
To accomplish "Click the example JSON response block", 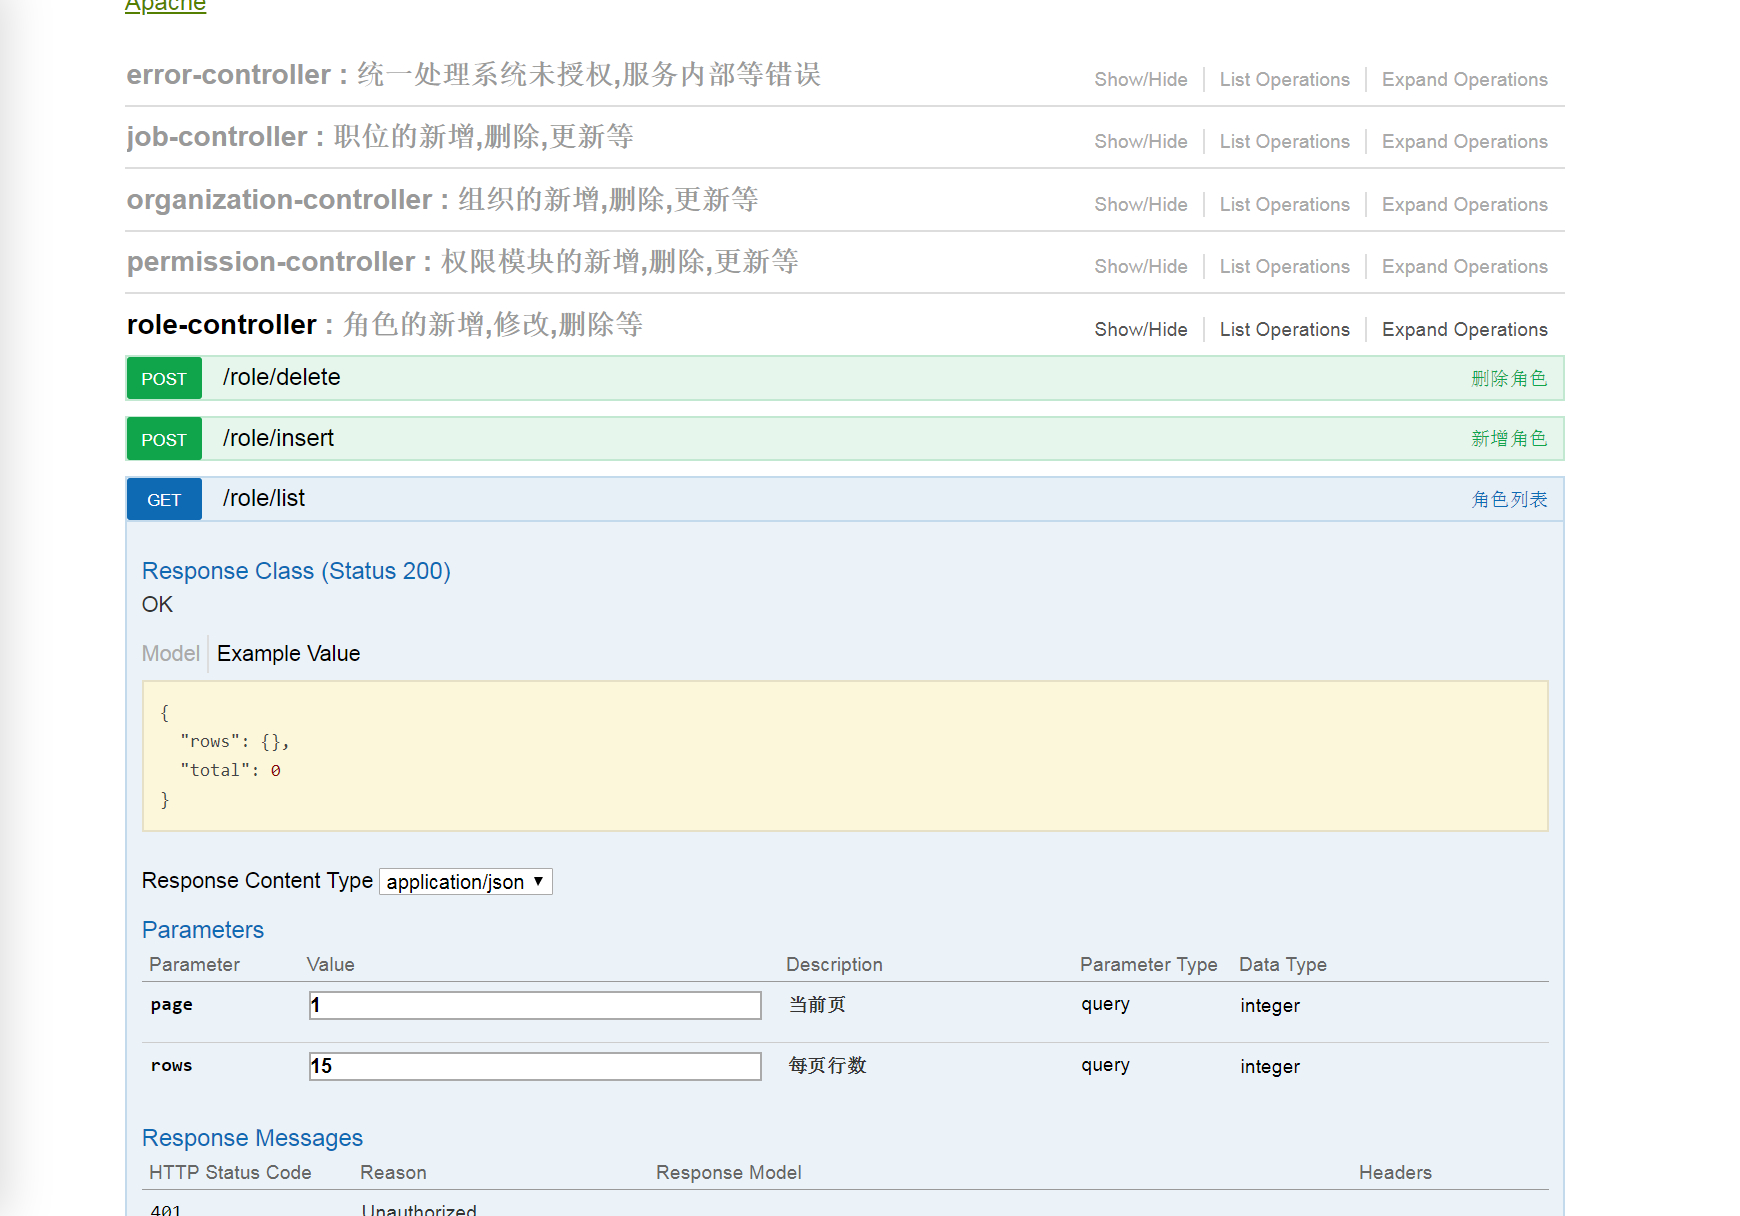I will [845, 756].
